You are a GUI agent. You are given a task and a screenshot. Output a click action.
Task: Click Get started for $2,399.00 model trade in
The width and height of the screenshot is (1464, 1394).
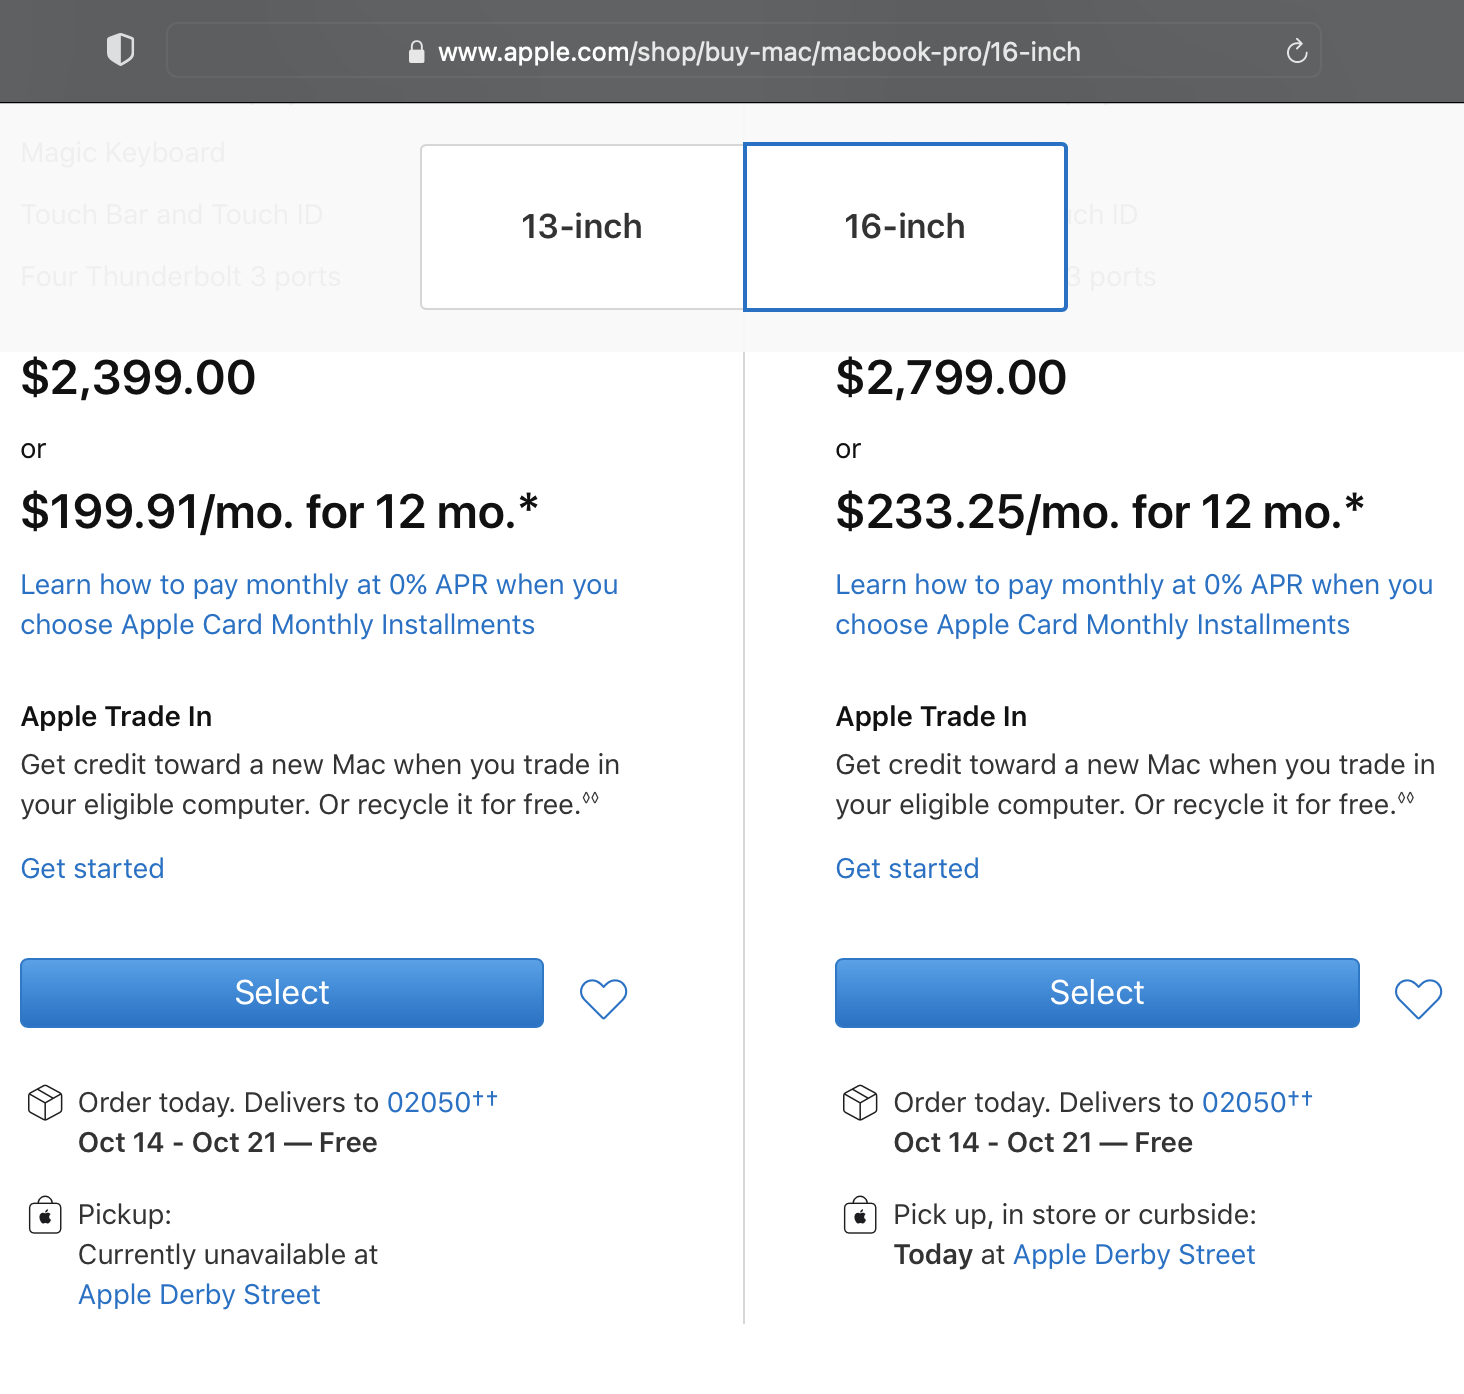(92, 868)
